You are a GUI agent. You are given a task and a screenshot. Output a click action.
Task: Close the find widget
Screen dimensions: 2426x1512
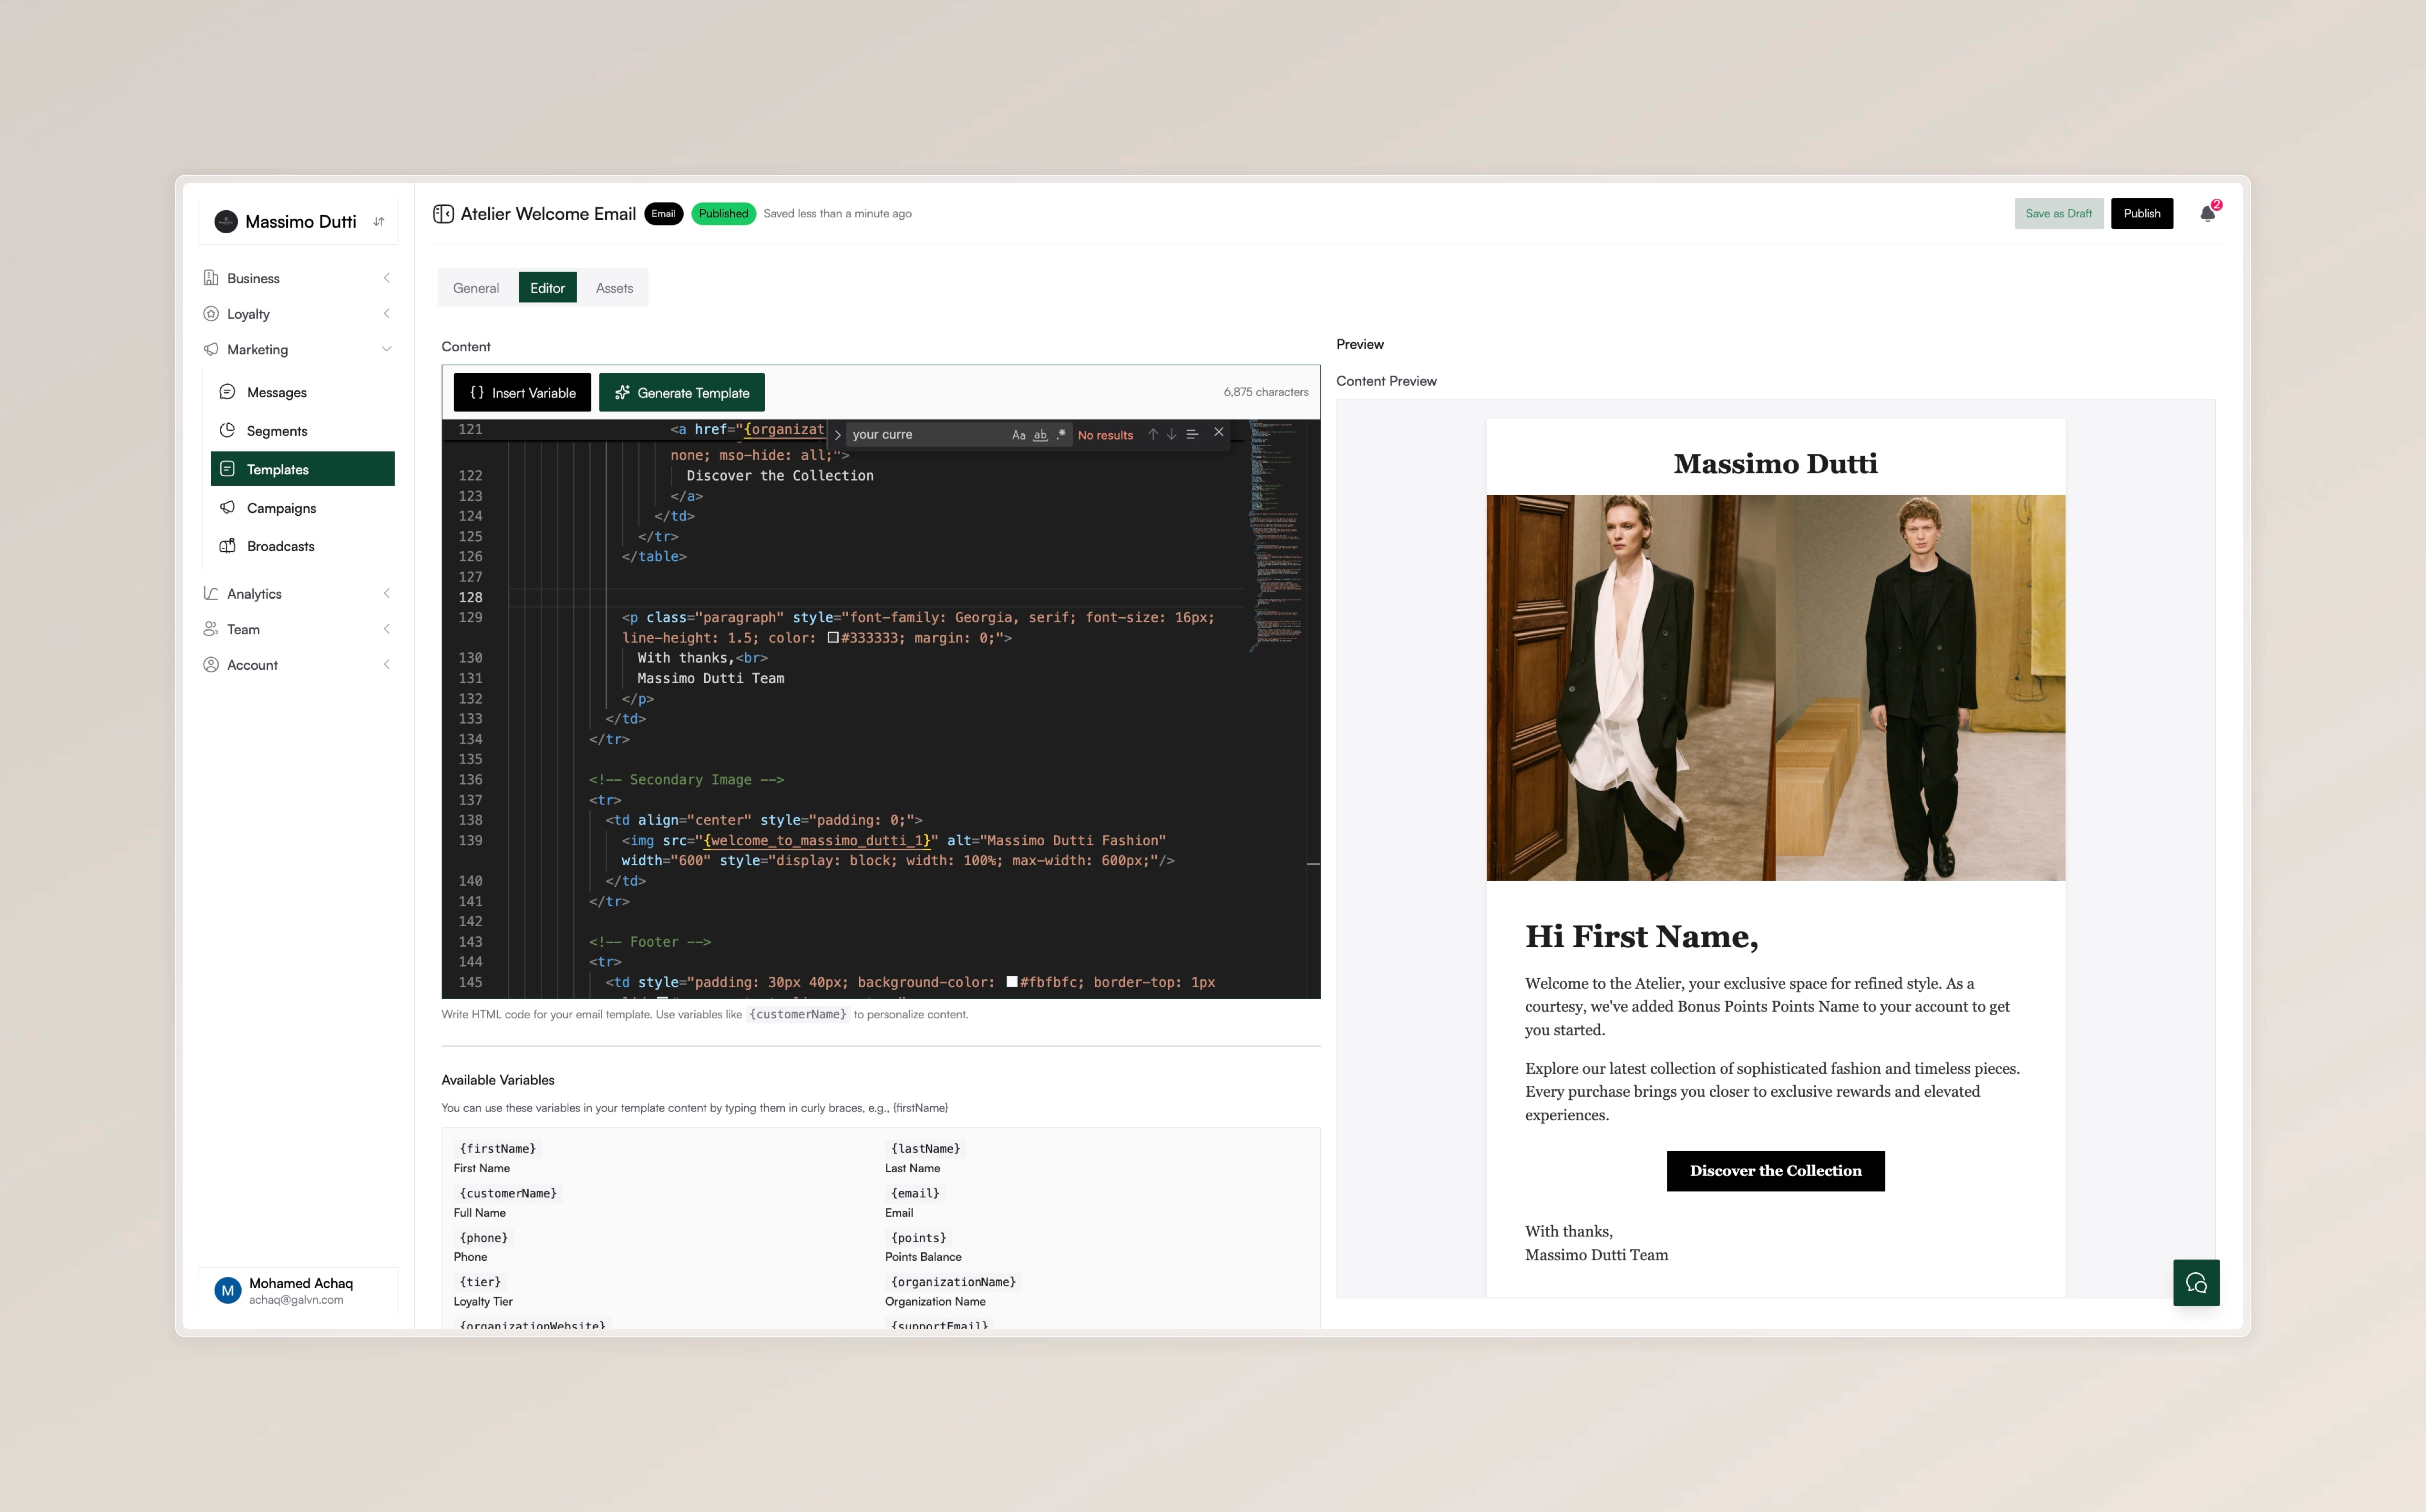pyautogui.click(x=1219, y=432)
